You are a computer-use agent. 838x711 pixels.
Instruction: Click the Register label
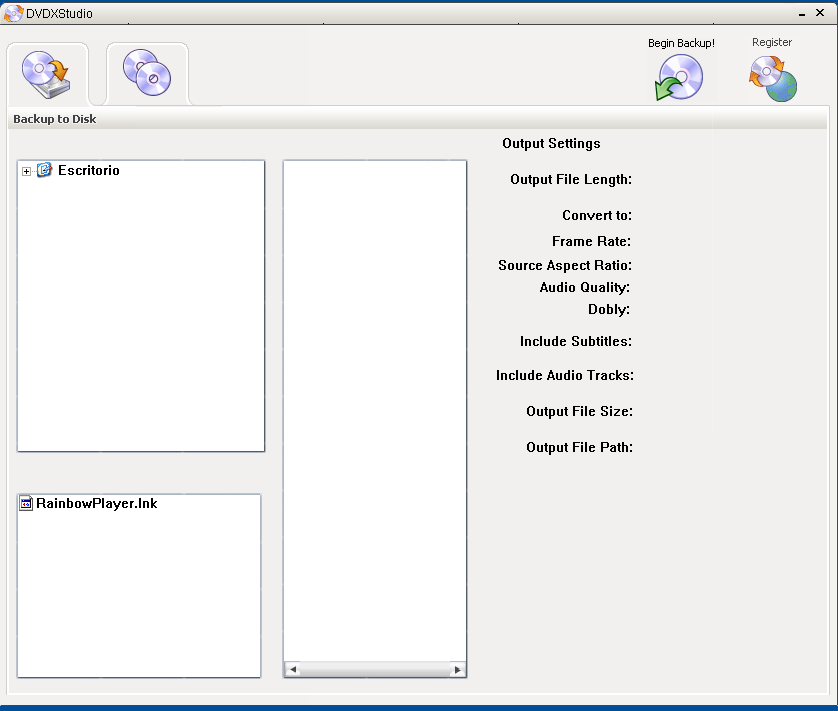(x=772, y=42)
